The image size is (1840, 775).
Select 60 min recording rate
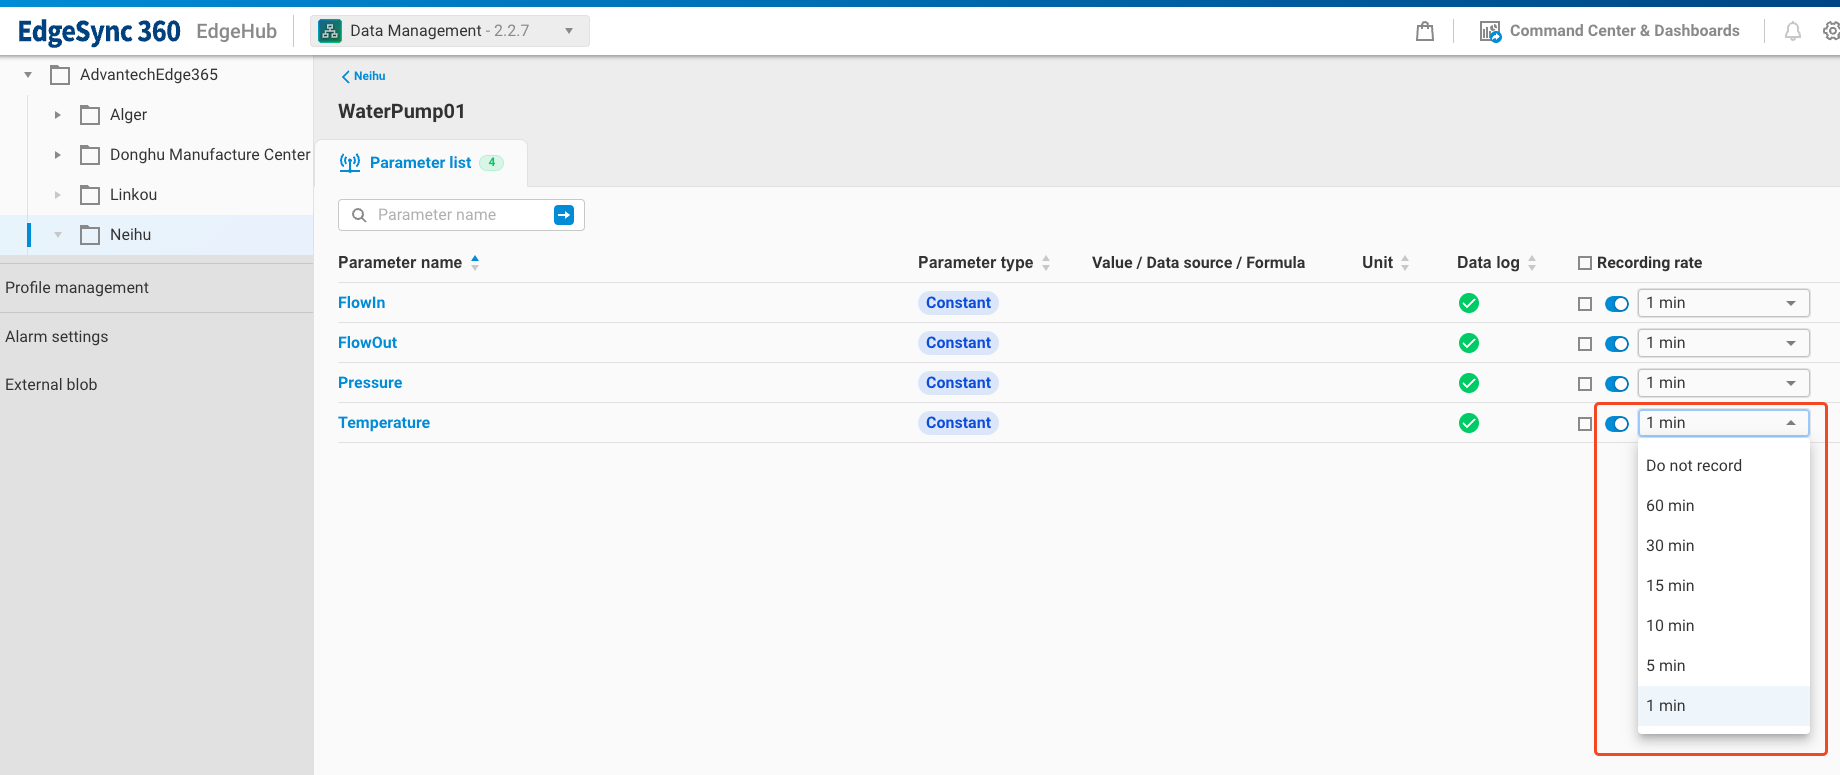[x=1723, y=506]
